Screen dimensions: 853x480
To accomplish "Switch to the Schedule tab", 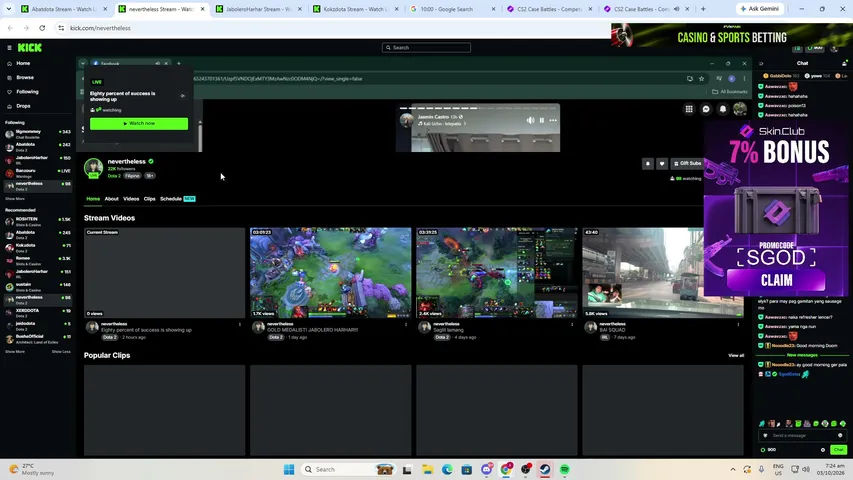I will [171, 199].
